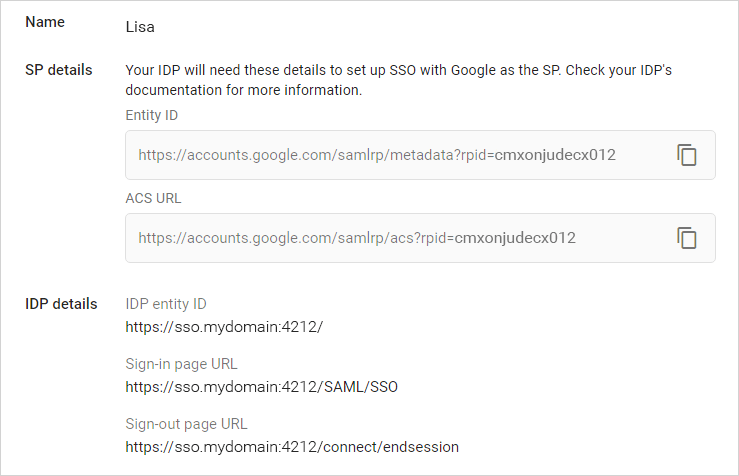Click the Entity ID field label

click(152, 115)
